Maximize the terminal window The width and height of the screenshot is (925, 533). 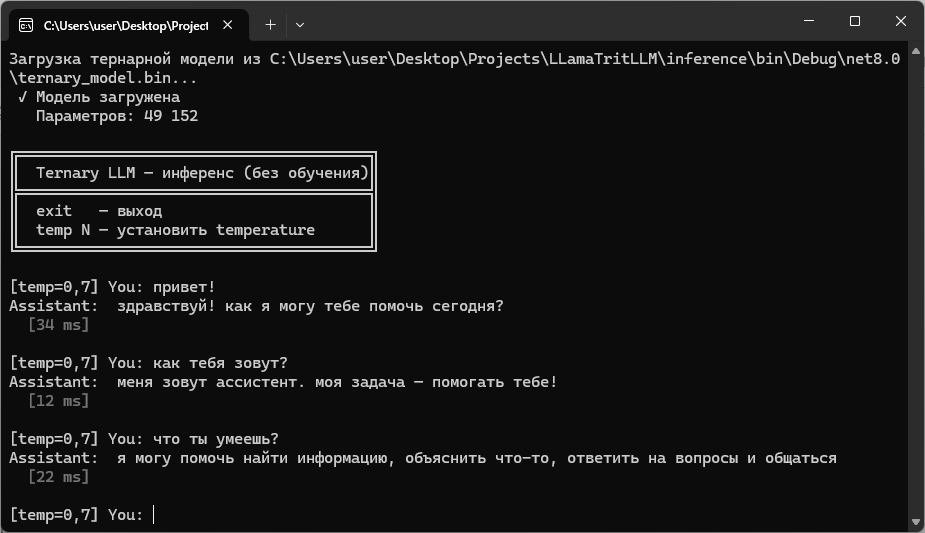click(x=854, y=21)
